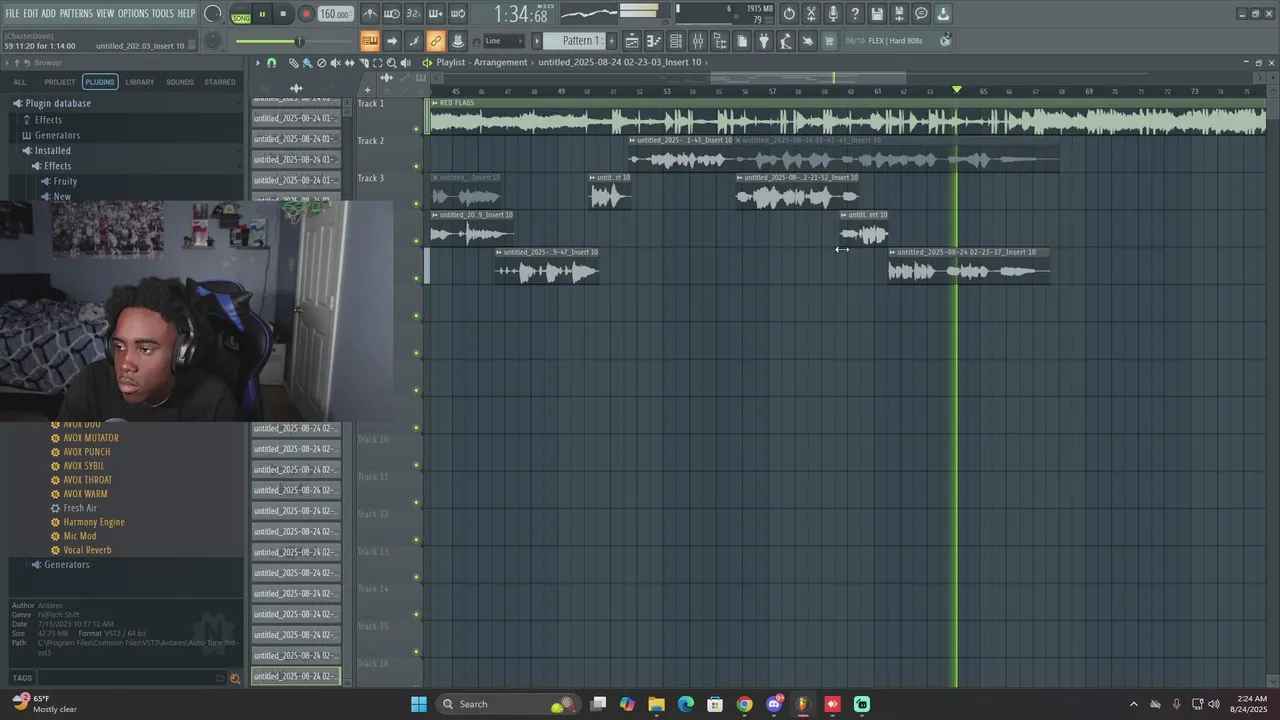The image size is (1280, 720).
Task: Pause playback with the pause button
Action: click(262, 14)
